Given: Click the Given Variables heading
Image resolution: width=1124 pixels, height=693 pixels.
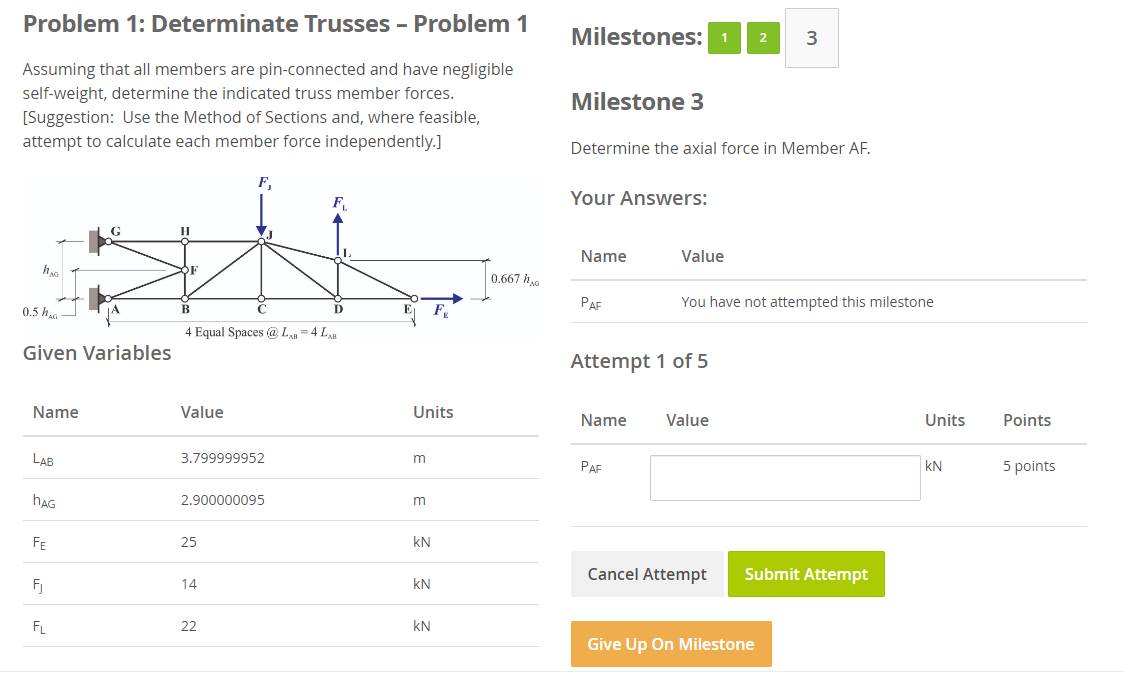Looking at the screenshot, I should coord(94,353).
